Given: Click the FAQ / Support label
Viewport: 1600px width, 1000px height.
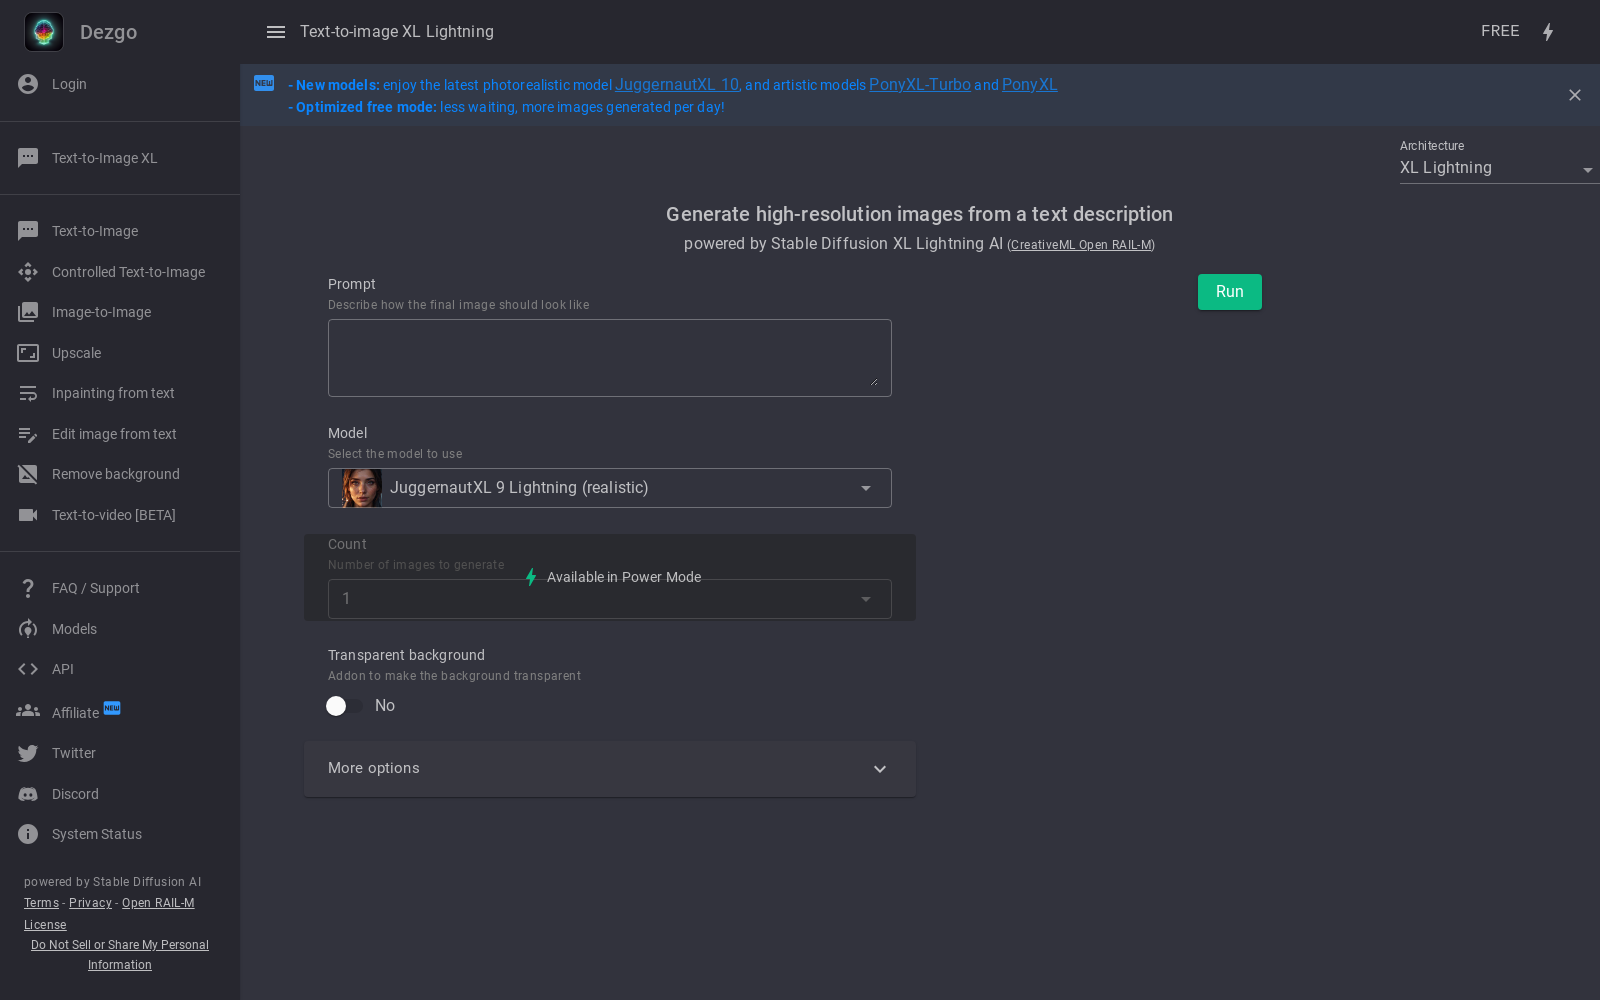Looking at the screenshot, I should (x=96, y=588).
